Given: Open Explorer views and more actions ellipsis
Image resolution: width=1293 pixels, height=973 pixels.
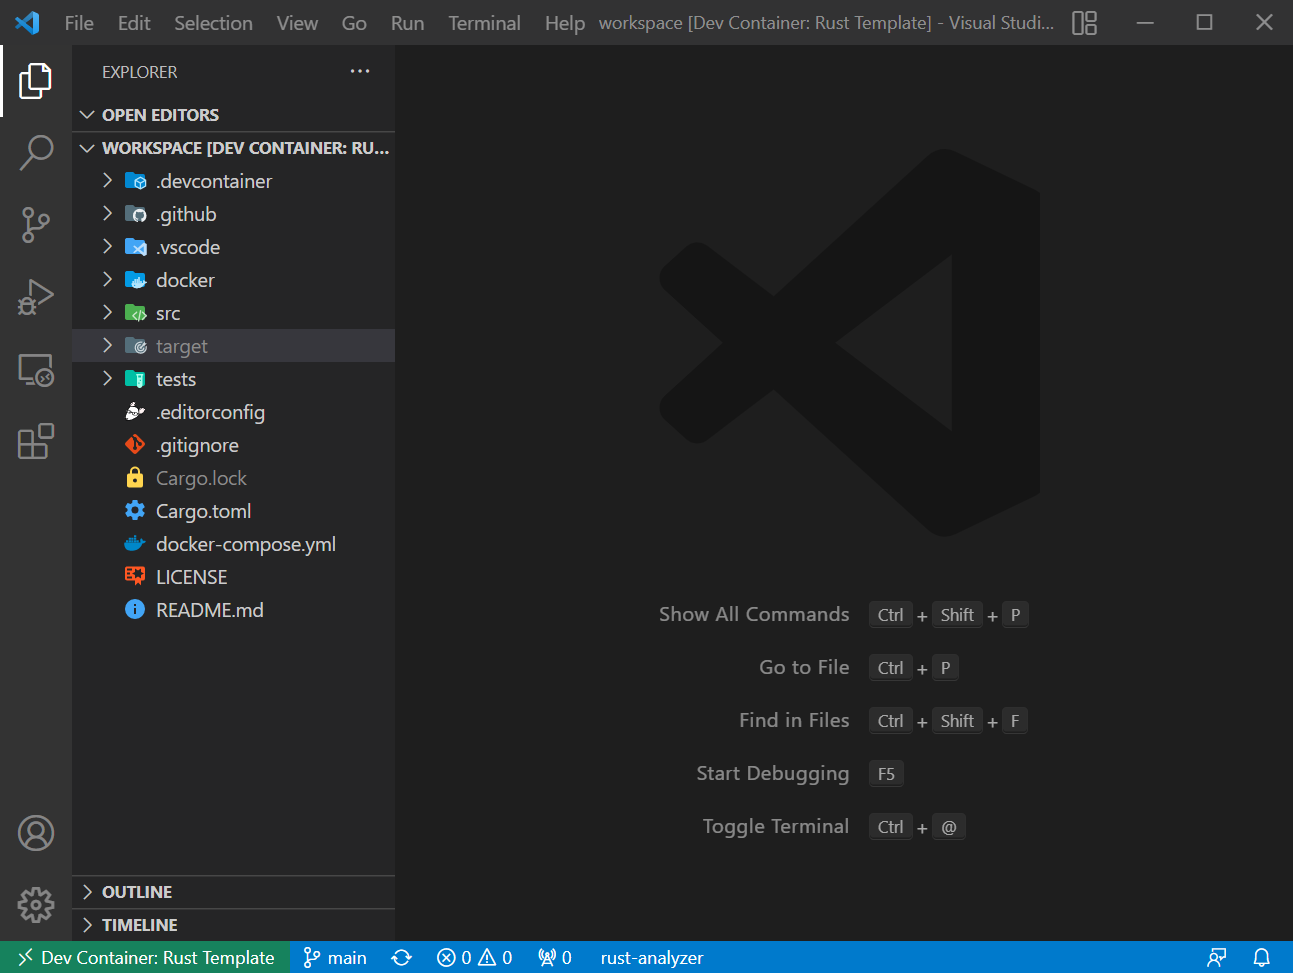Looking at the screenshot, I should click(360, 71).
